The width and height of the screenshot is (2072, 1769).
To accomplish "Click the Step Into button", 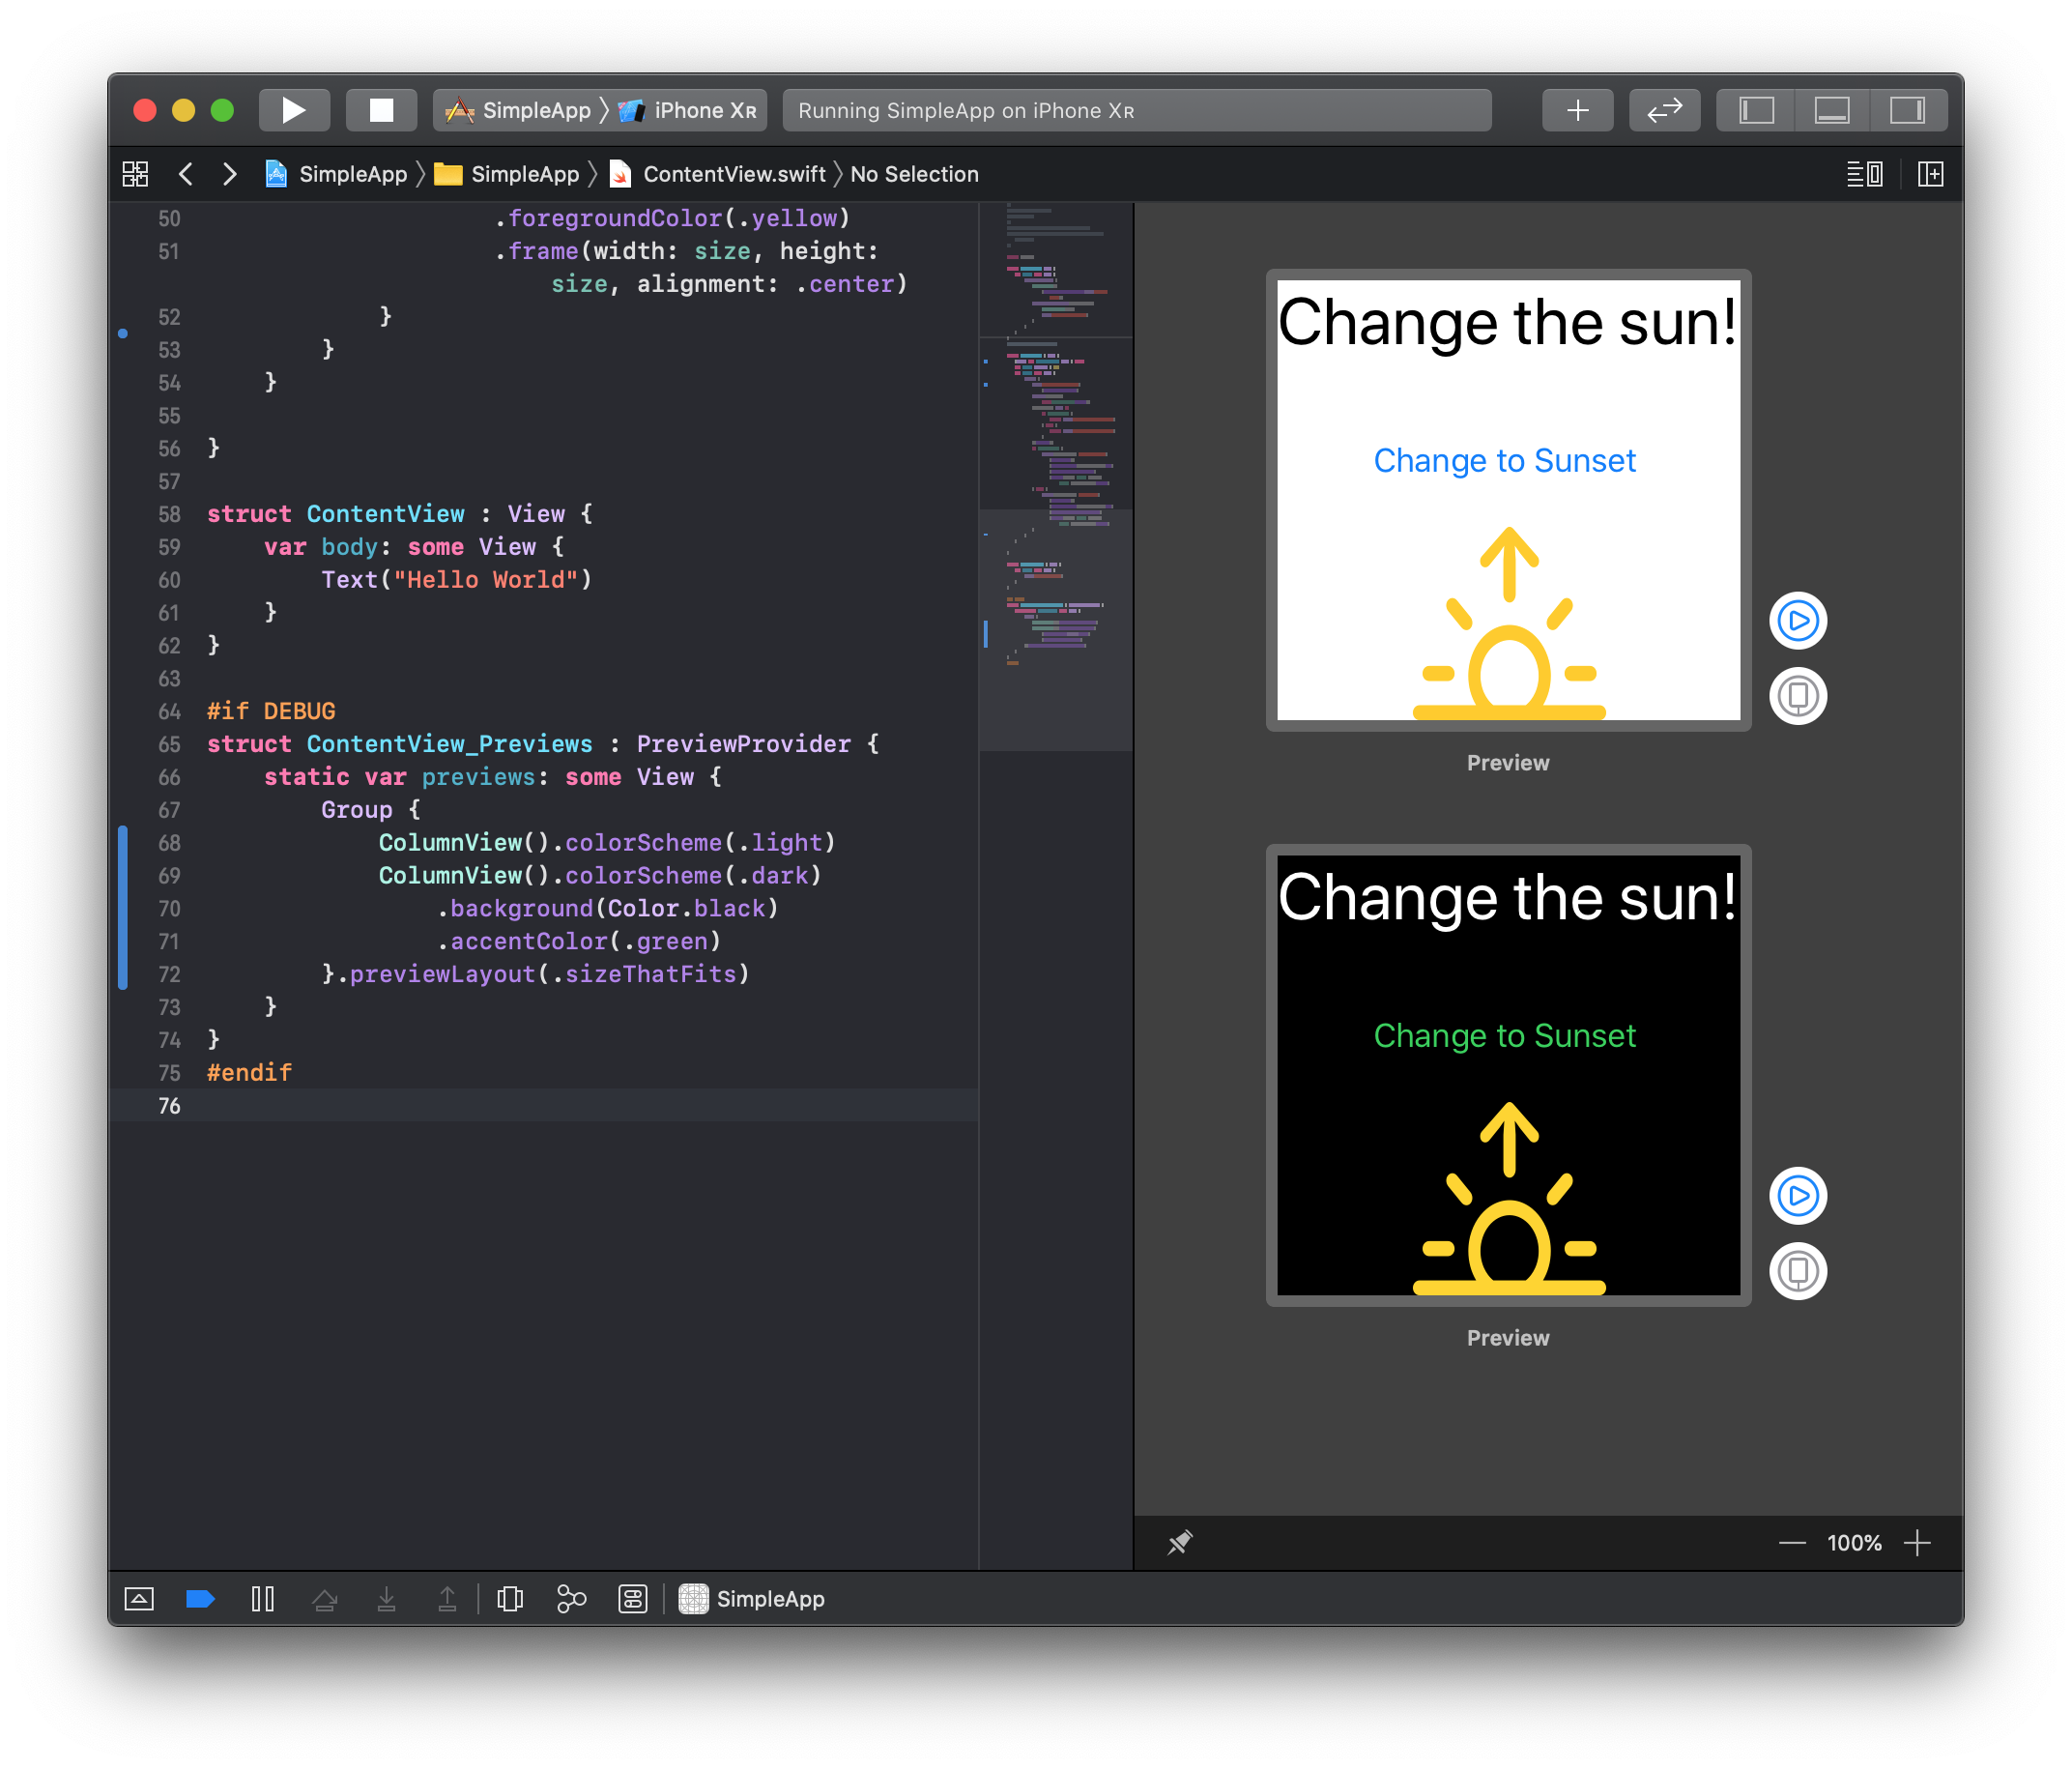I will coord(386,1598).
